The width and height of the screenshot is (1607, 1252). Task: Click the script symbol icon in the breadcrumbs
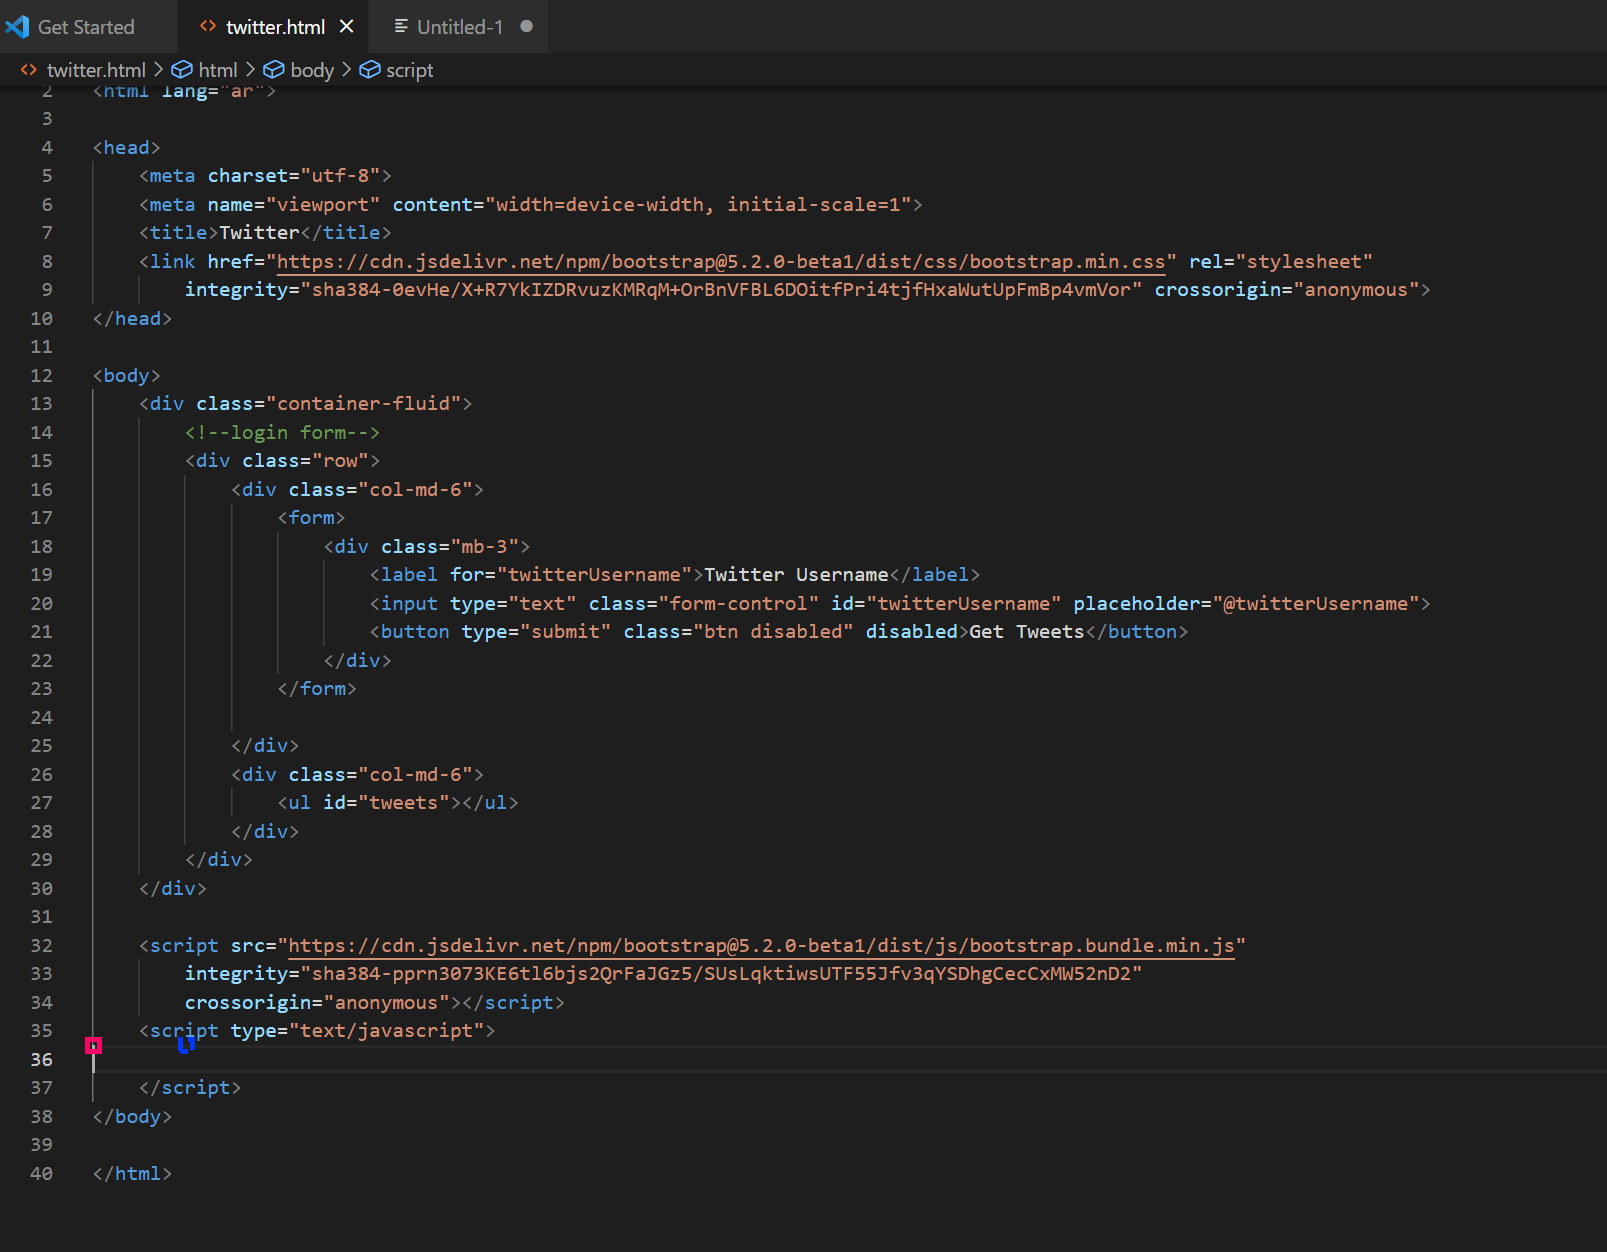pyautogui.click(x=369, y=70)
